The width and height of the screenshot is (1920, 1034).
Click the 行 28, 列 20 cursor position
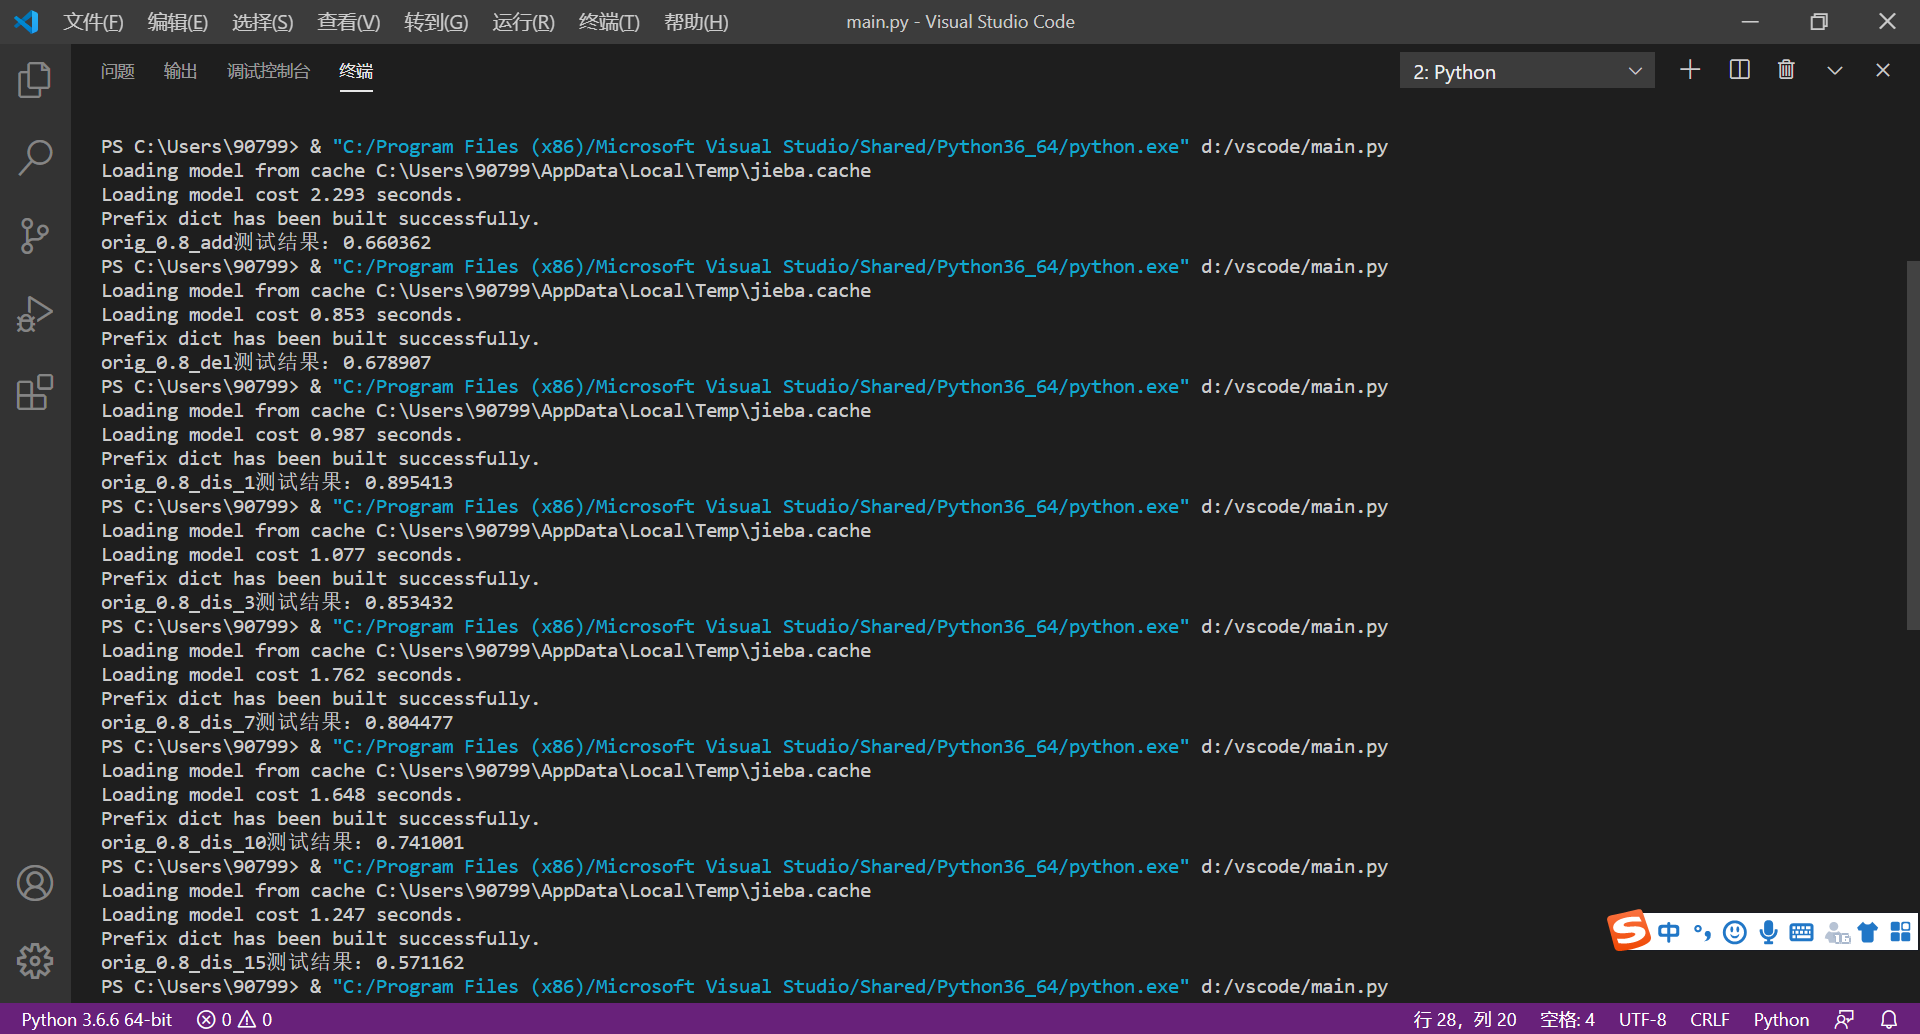1465,1019
